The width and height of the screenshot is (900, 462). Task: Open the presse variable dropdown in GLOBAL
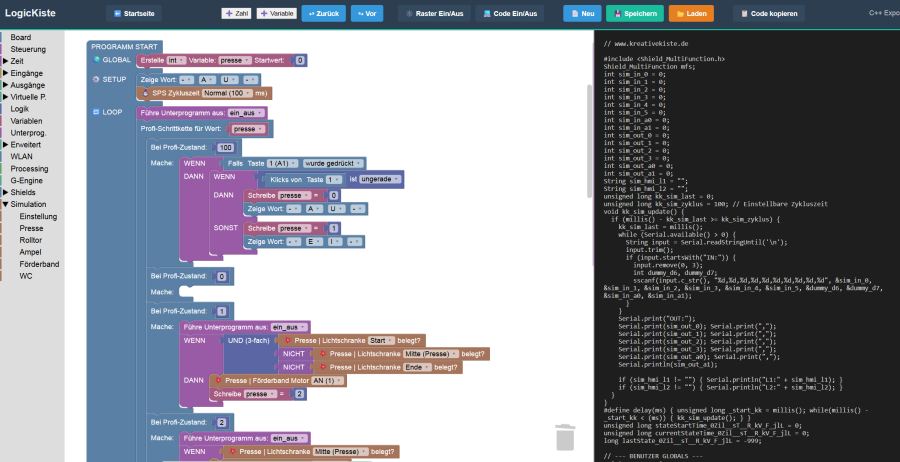(x=235, y=60)
